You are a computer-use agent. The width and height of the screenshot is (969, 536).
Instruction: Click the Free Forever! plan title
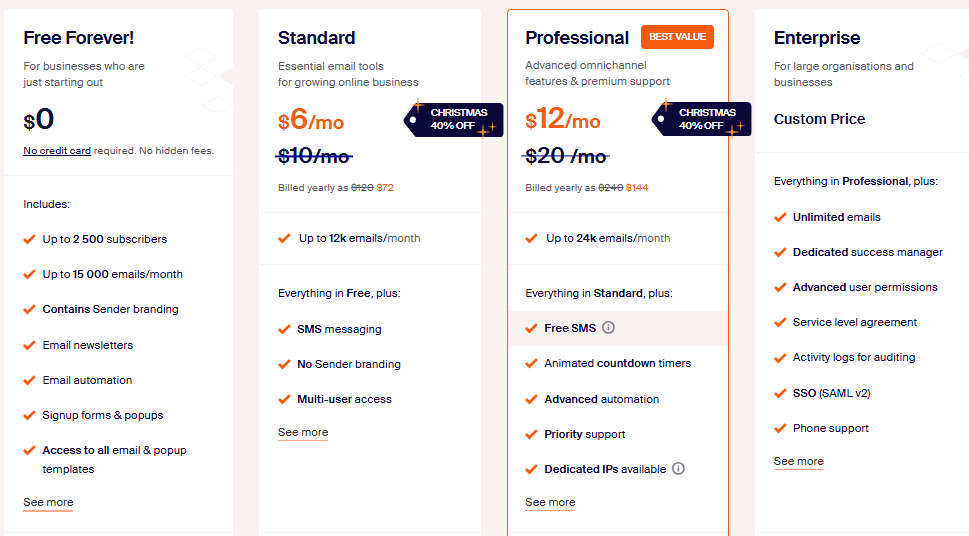pyautogui.click(x=79, y=38)
